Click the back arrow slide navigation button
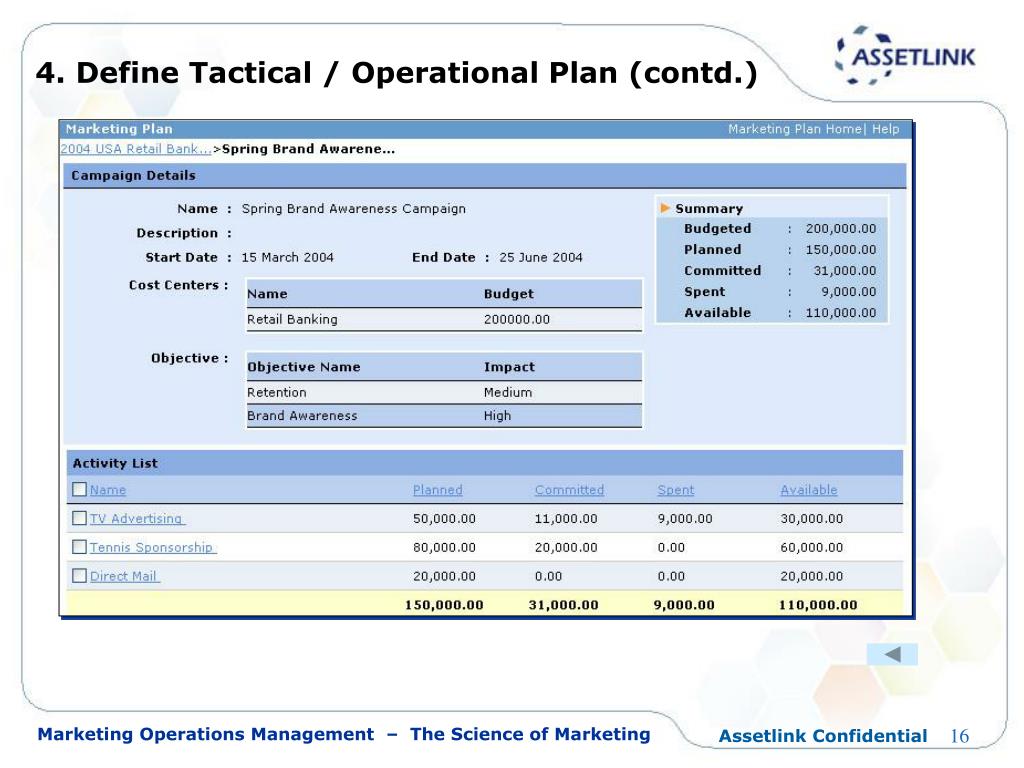This screenshot has width=1024, height=768. pyautogui.click(x=892, y=654)
